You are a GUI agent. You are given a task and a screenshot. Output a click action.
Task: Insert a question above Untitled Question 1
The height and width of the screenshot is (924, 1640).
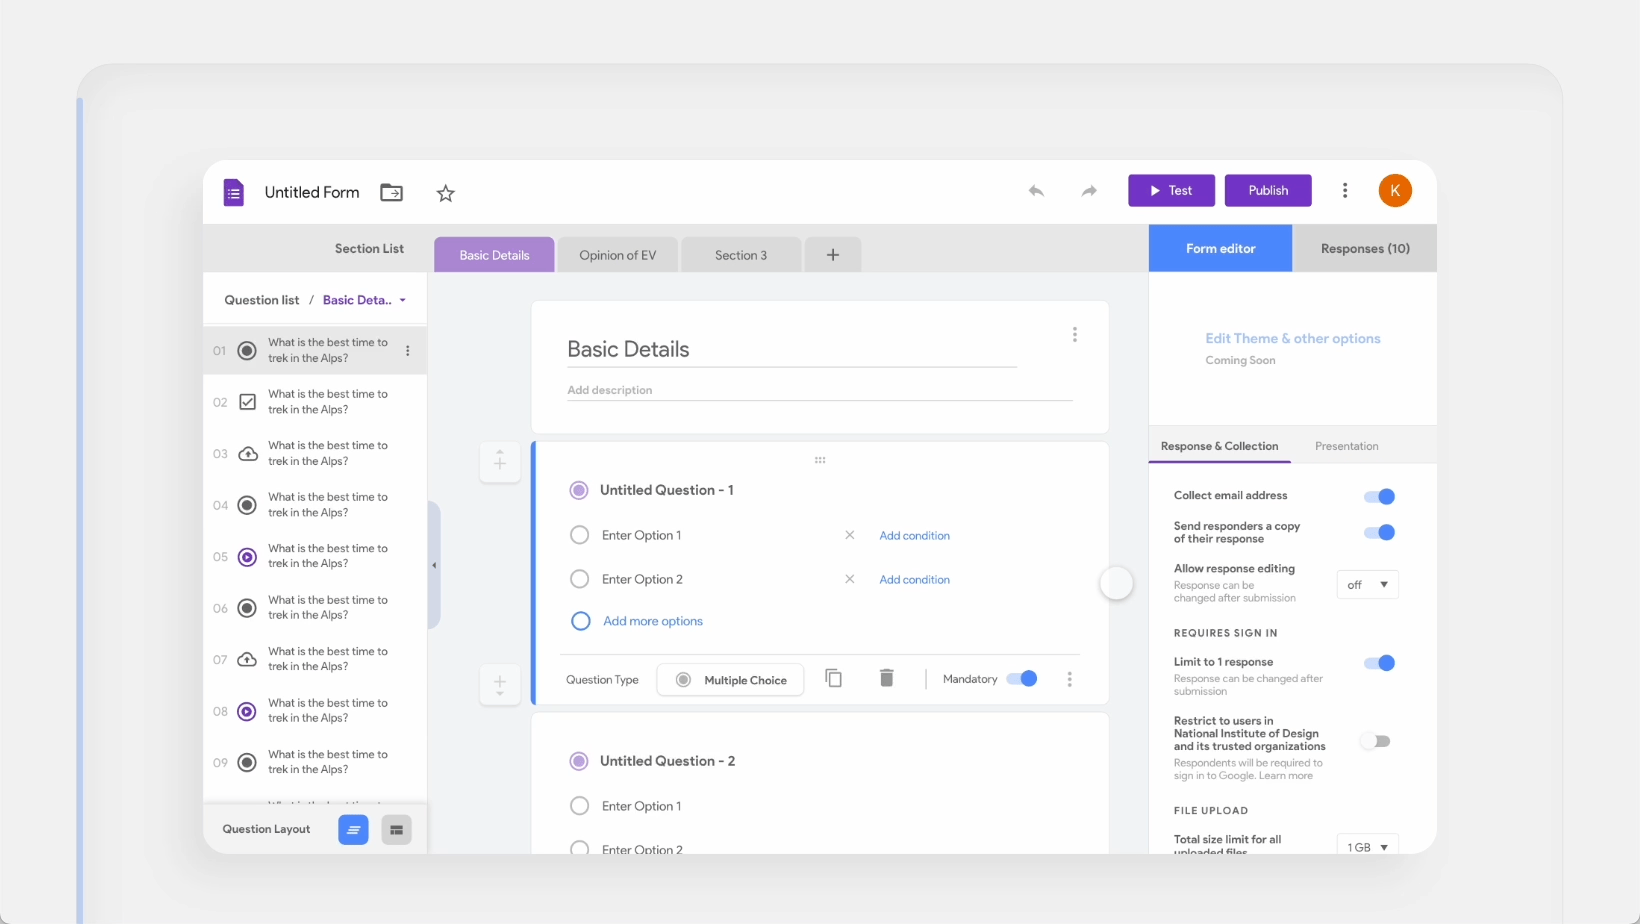click(500, 462)
